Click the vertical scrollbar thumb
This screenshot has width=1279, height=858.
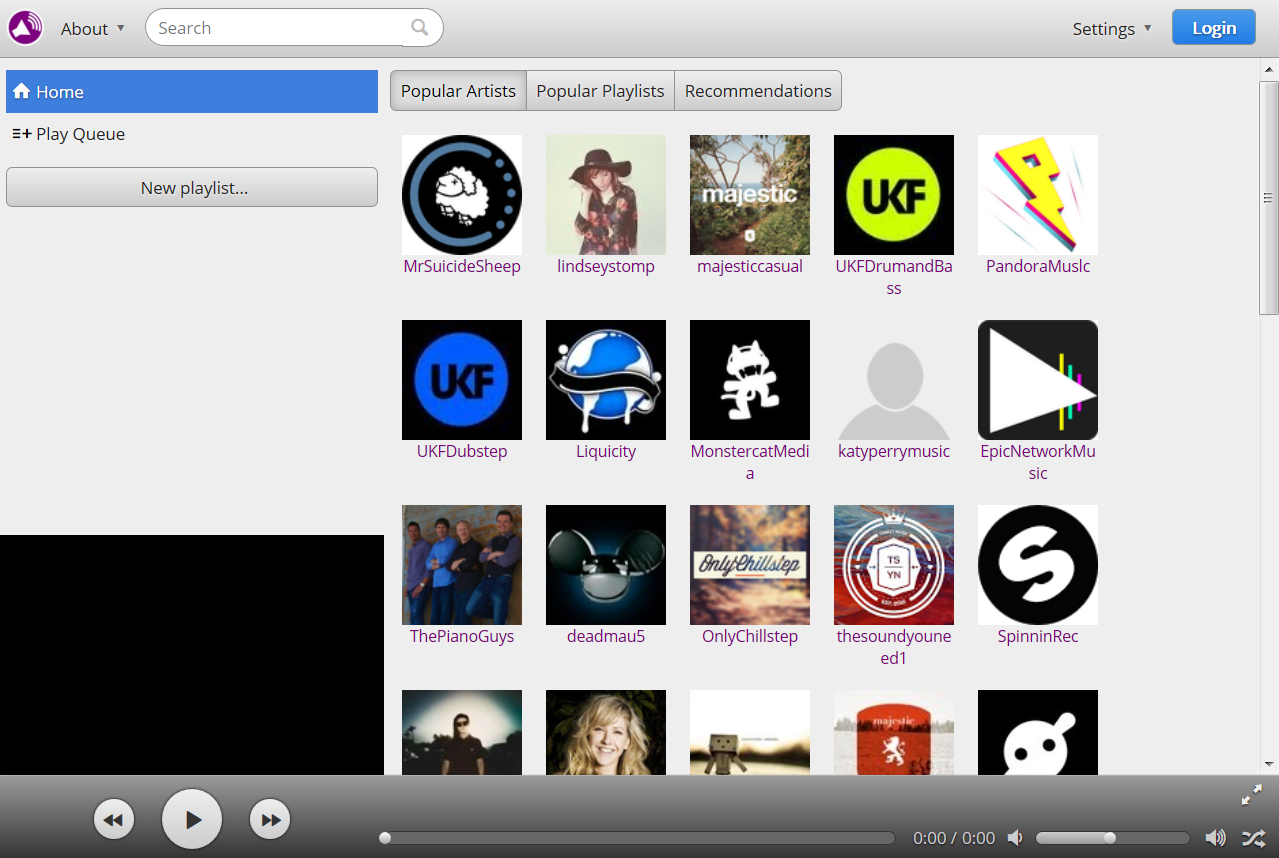pyautogui.click(x=1269, y=198)
